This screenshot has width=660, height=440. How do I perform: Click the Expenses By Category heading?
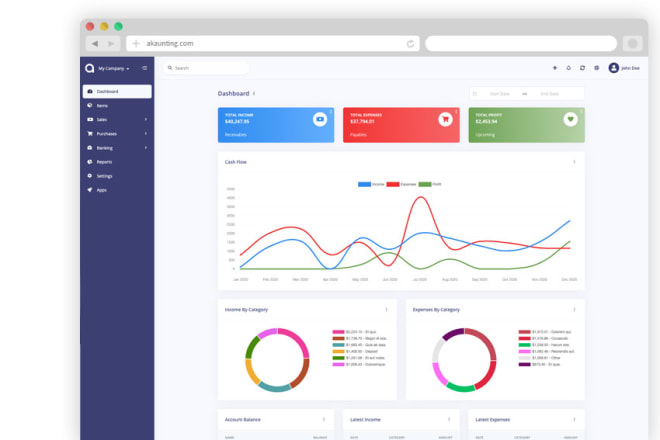(x=436, y=309)
